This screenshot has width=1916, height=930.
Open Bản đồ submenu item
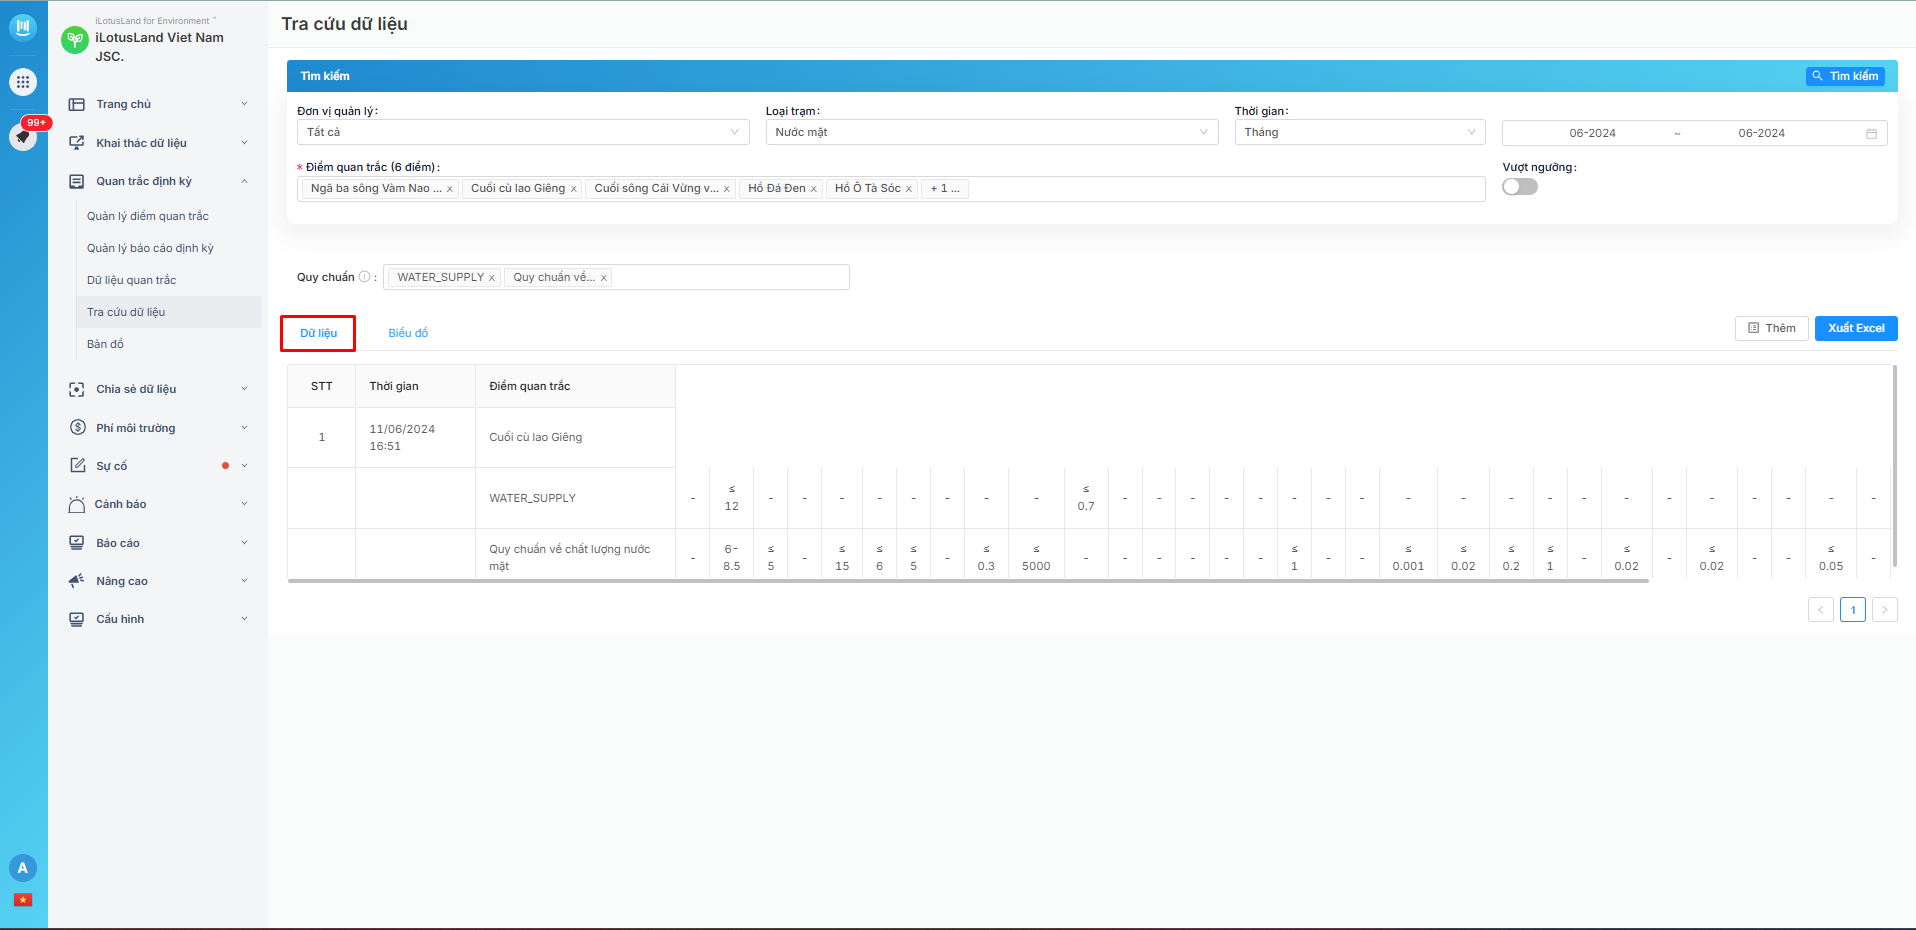point(169,344)
